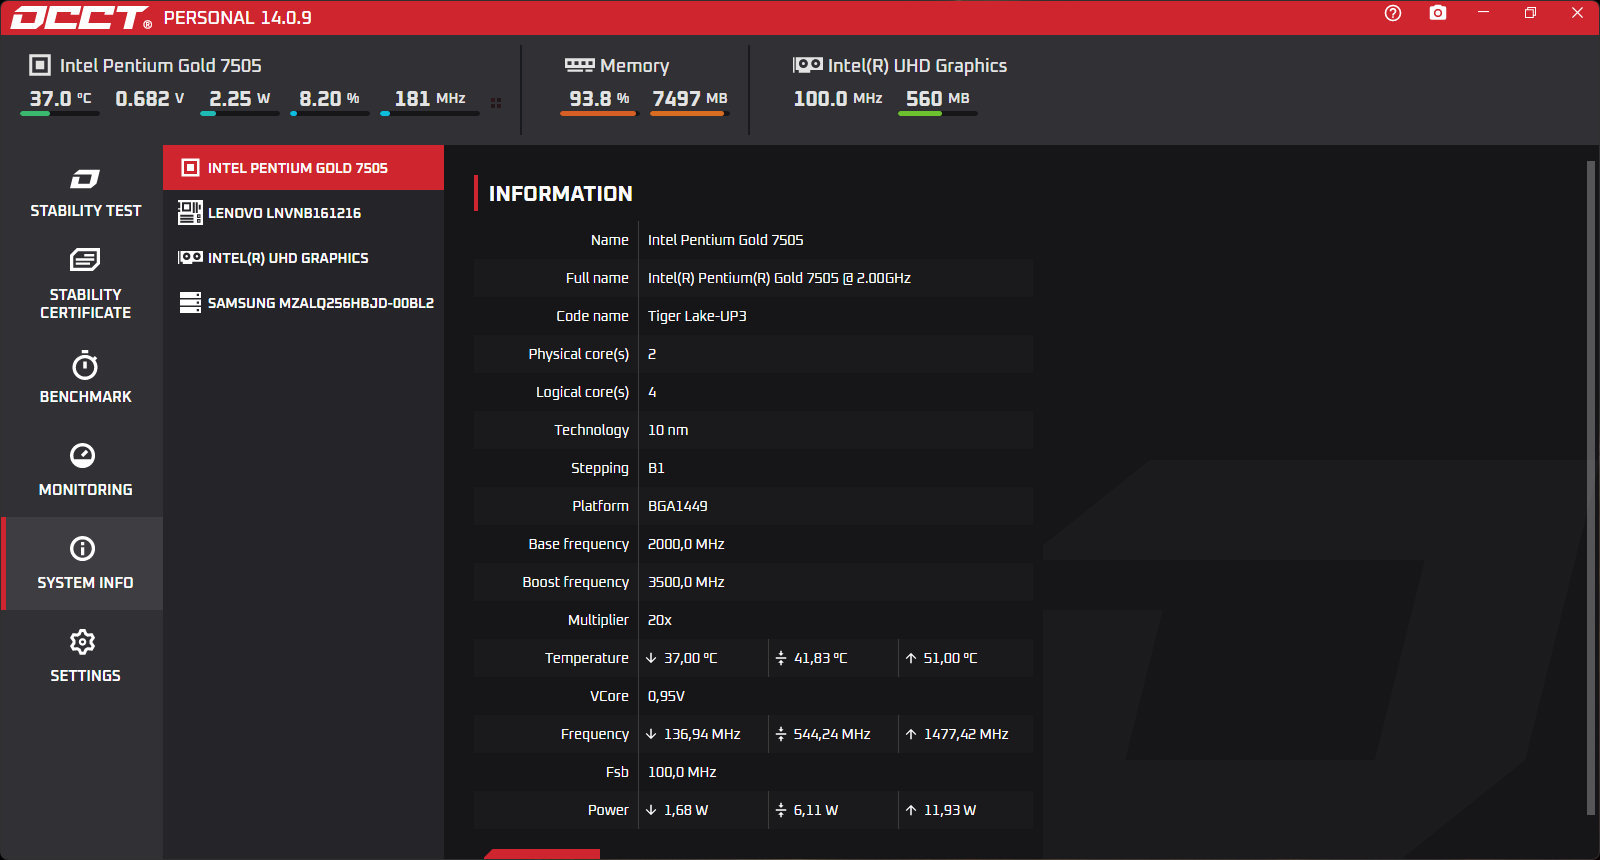Minimize the OCCT window
Viewport: 1600px width, 860px height.
1484,13
